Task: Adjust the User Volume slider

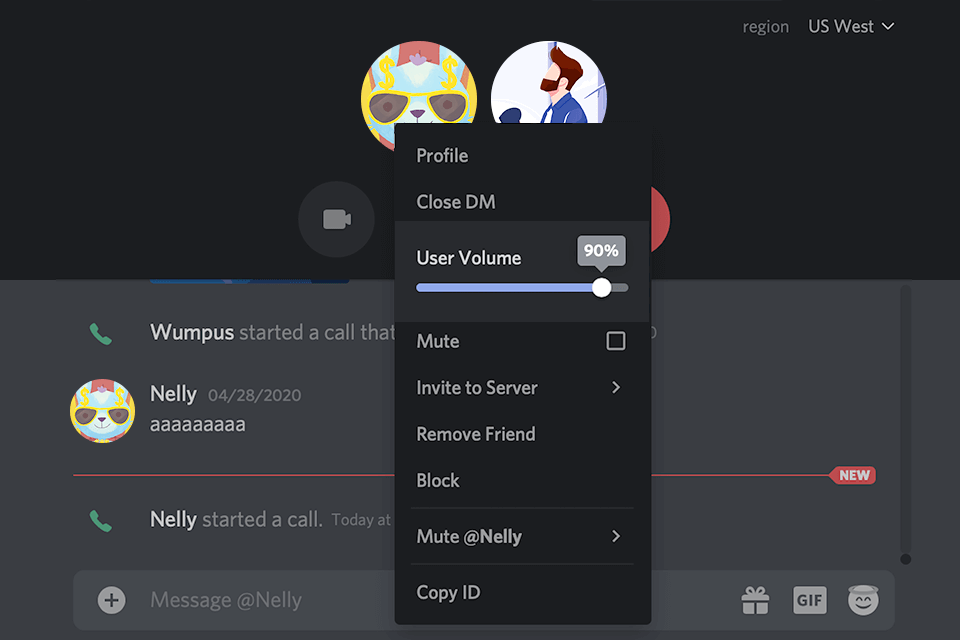Action: [x=601, y=287]
